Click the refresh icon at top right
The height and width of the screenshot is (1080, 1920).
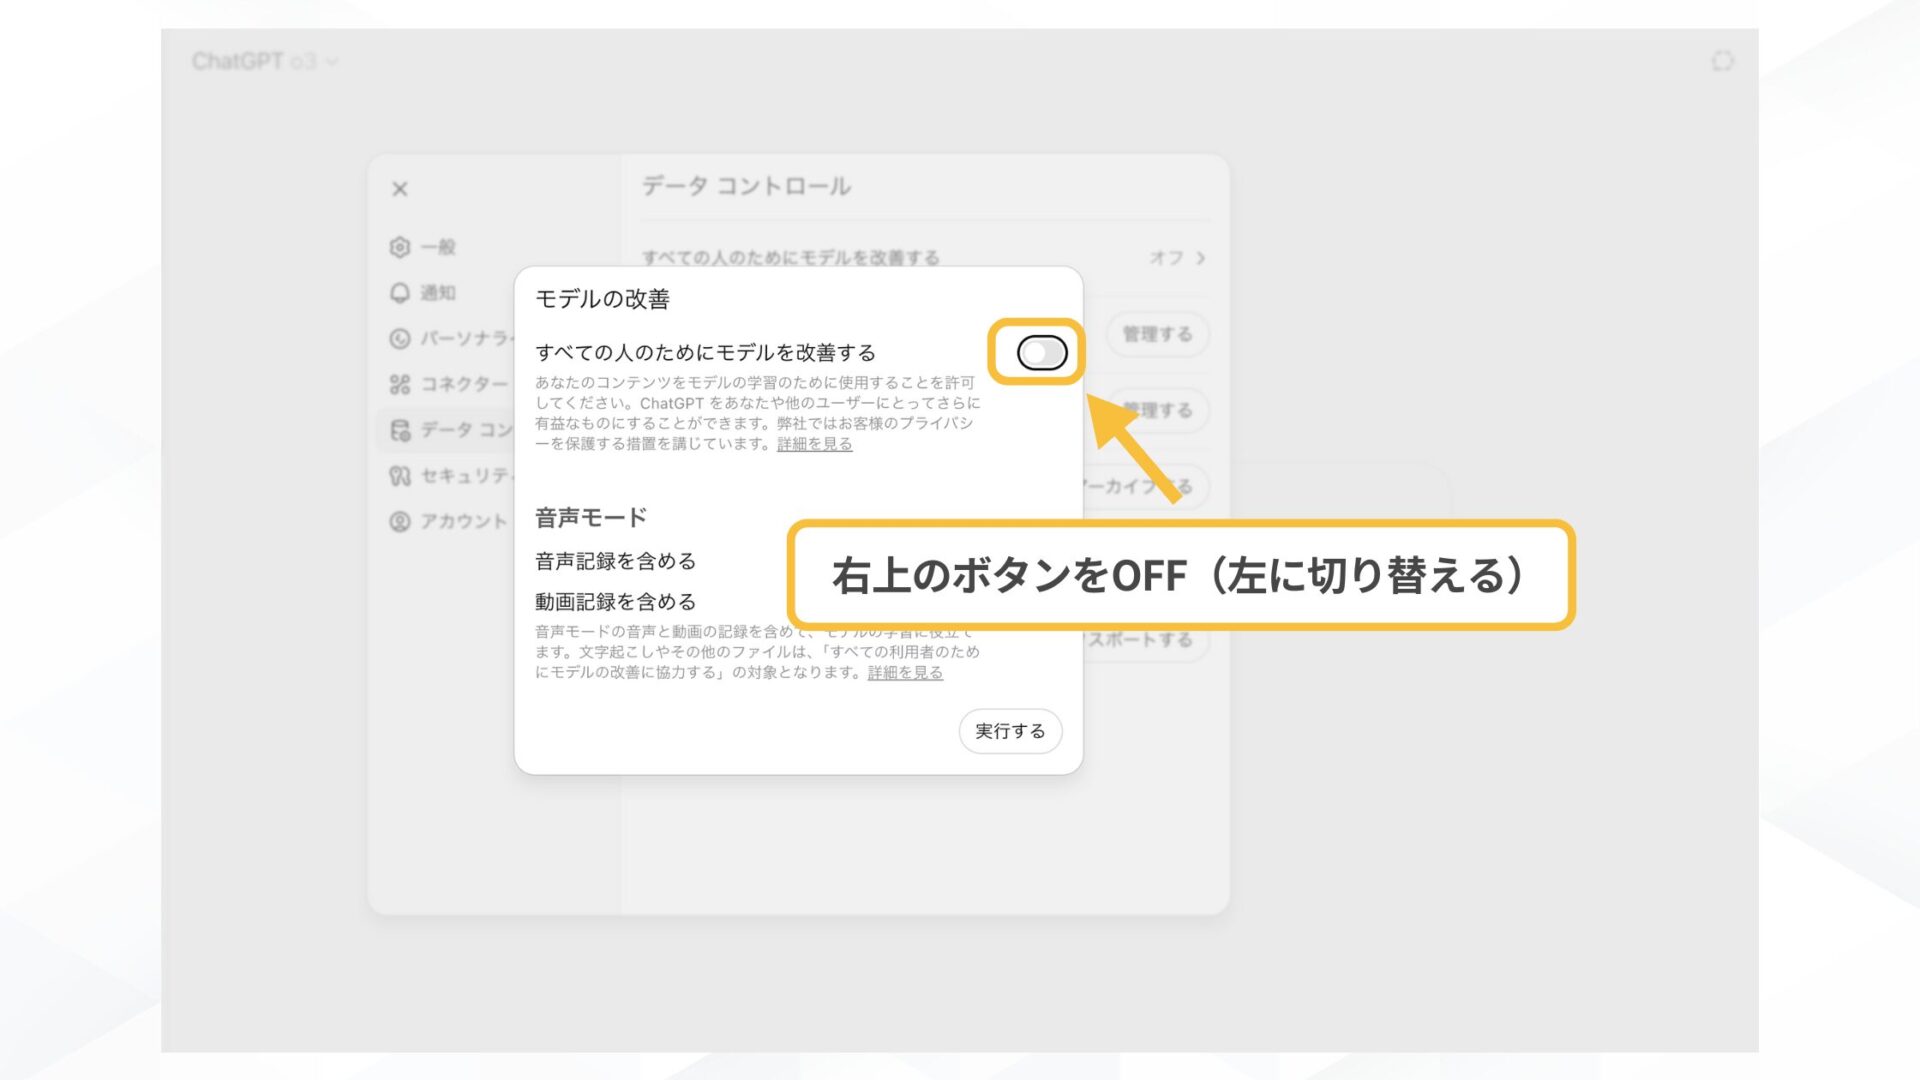click(1722, 61)
